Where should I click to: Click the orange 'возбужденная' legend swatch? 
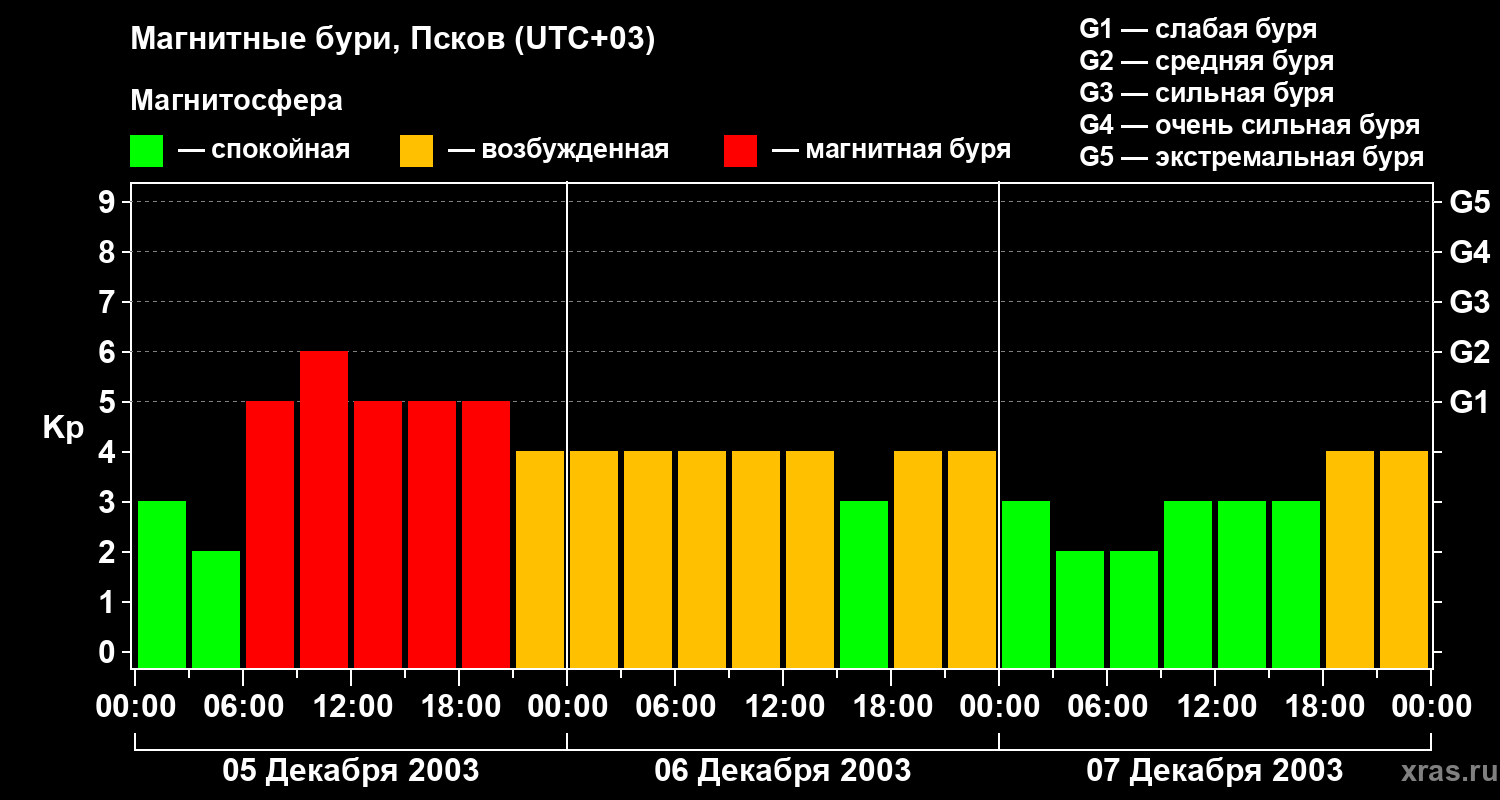pos(416,151)
